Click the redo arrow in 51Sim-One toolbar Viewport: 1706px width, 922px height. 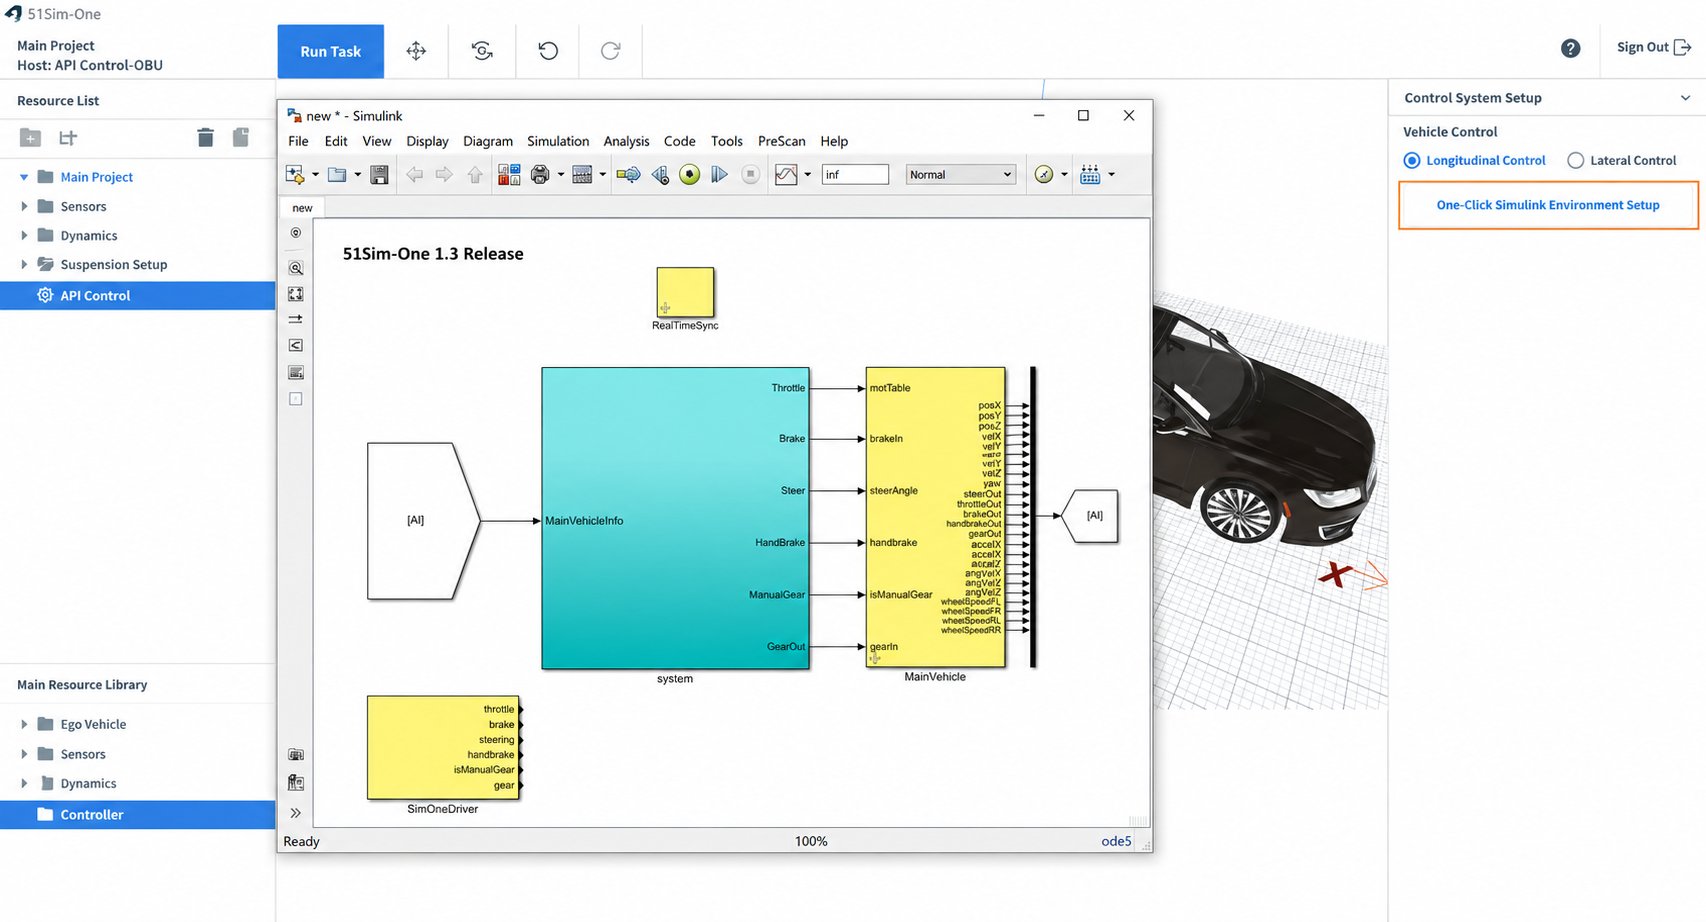(x=610, y=51)
